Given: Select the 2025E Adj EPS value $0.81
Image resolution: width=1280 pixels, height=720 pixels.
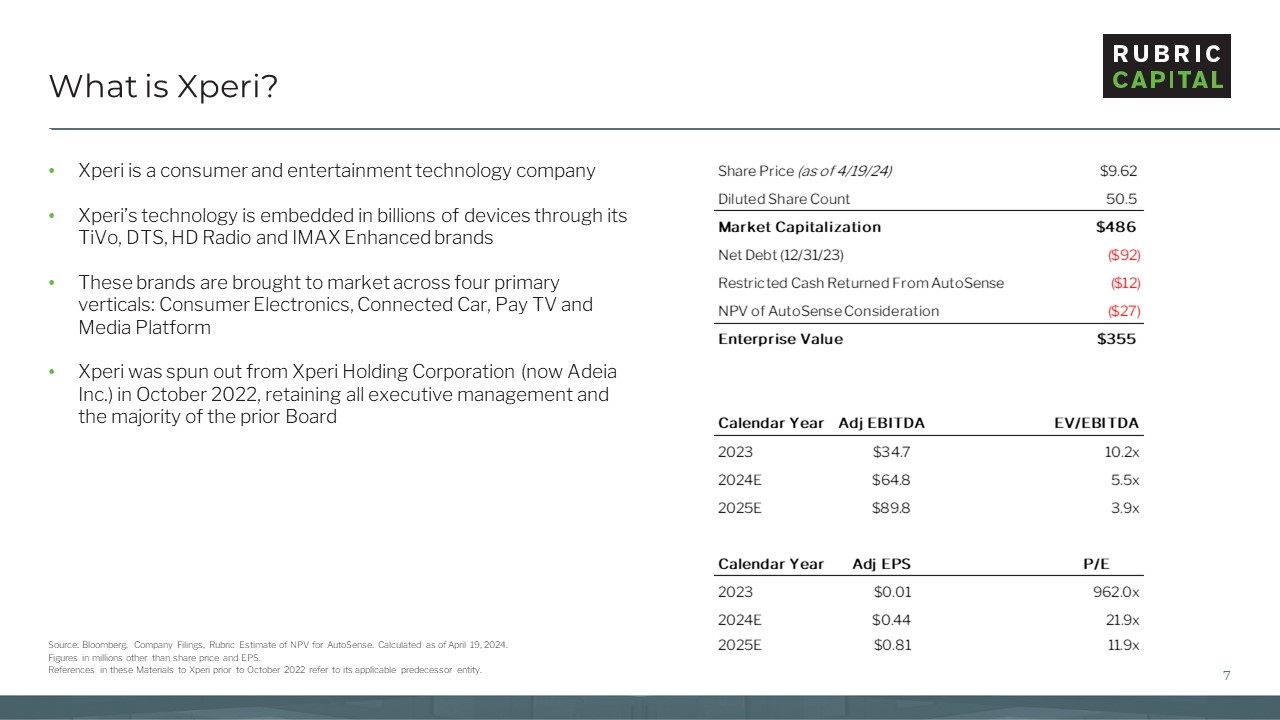Looking at the screenshot, I should (892, 645).
